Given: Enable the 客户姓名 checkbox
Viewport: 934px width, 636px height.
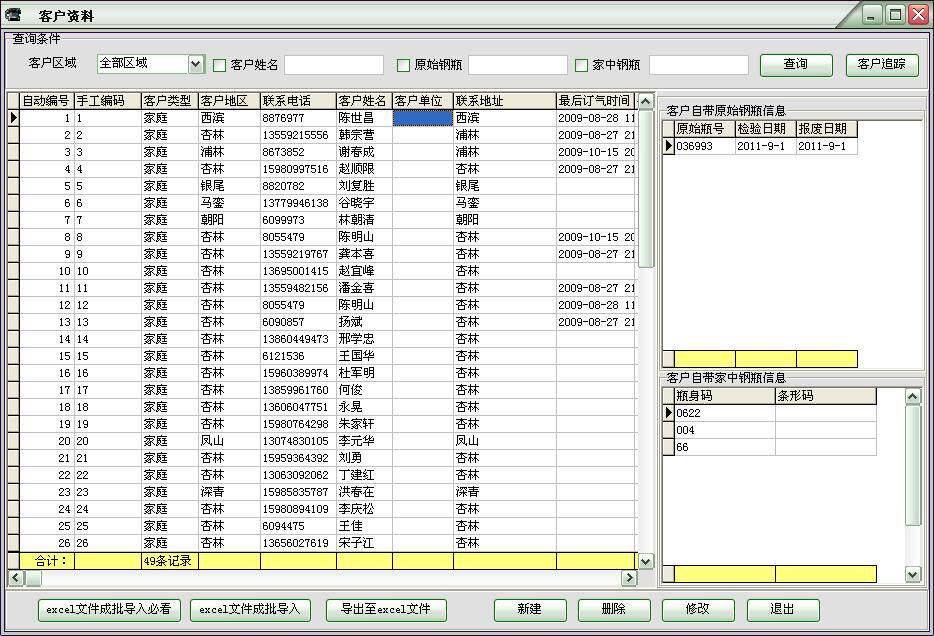Looking at the screenshot, I should tap(219, 65).
